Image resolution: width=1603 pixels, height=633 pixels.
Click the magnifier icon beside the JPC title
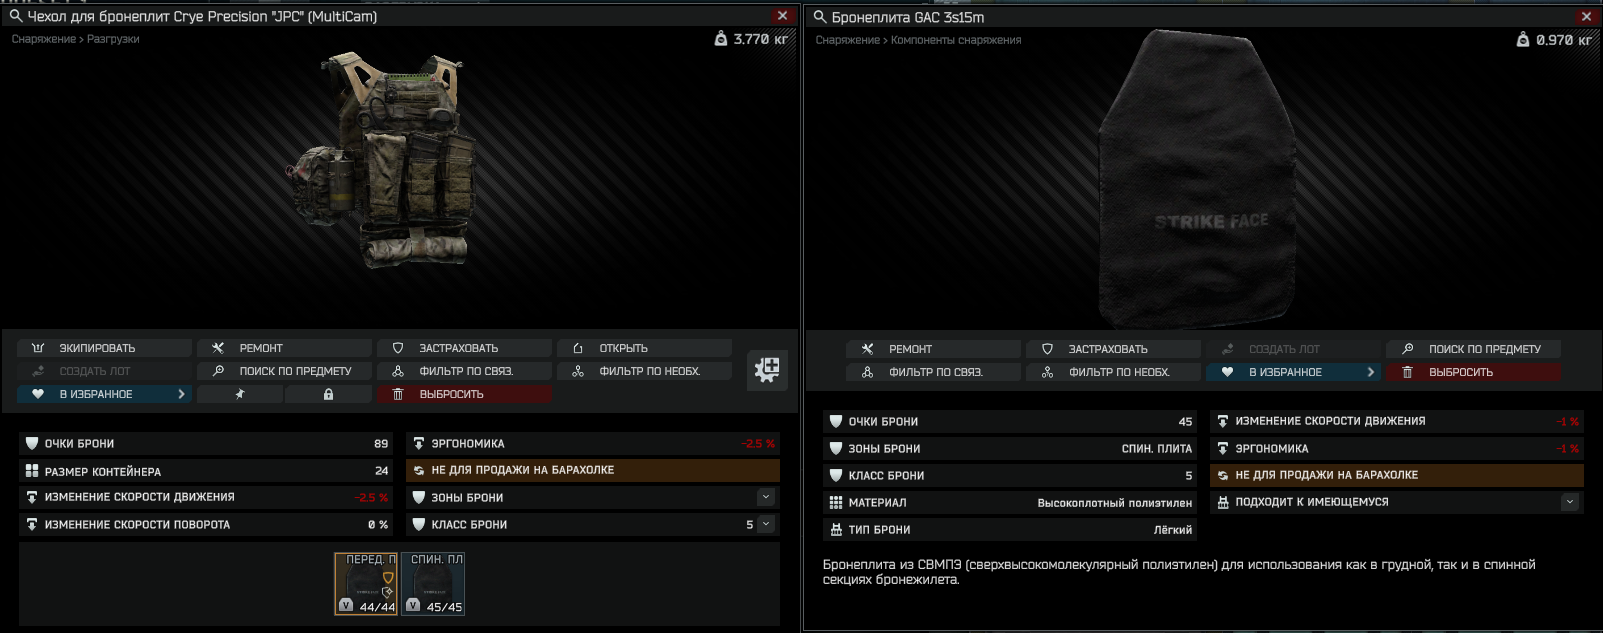tap(16, 16)
